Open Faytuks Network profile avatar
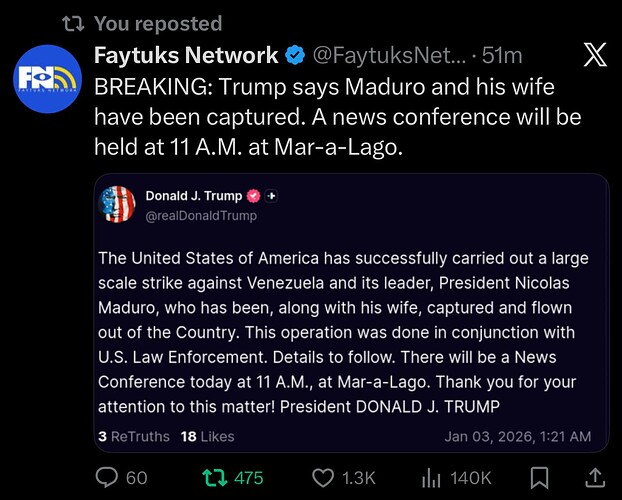This screenshot has height=500, width=622. coord(48,78)
